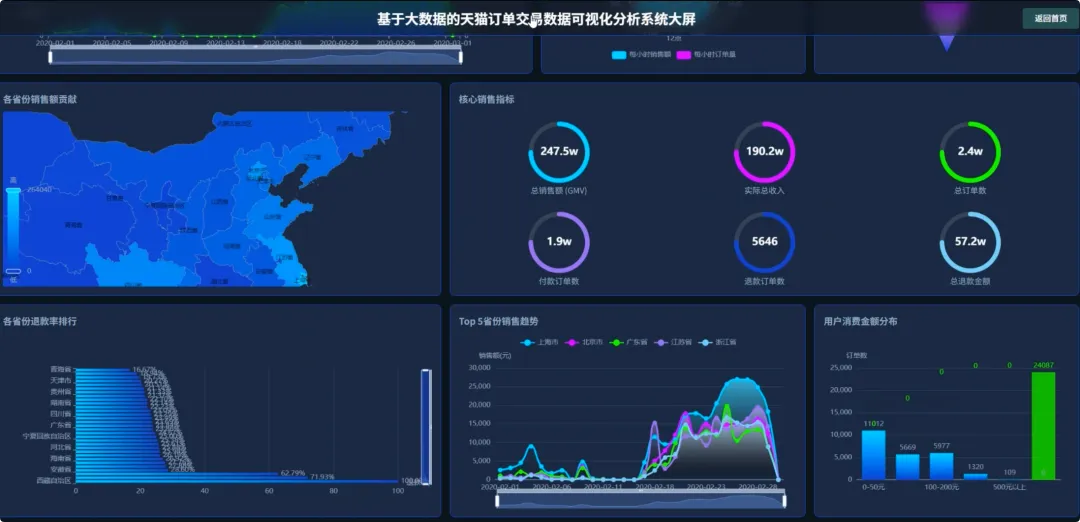Click the 天津市 axis label

pos(61,380)
